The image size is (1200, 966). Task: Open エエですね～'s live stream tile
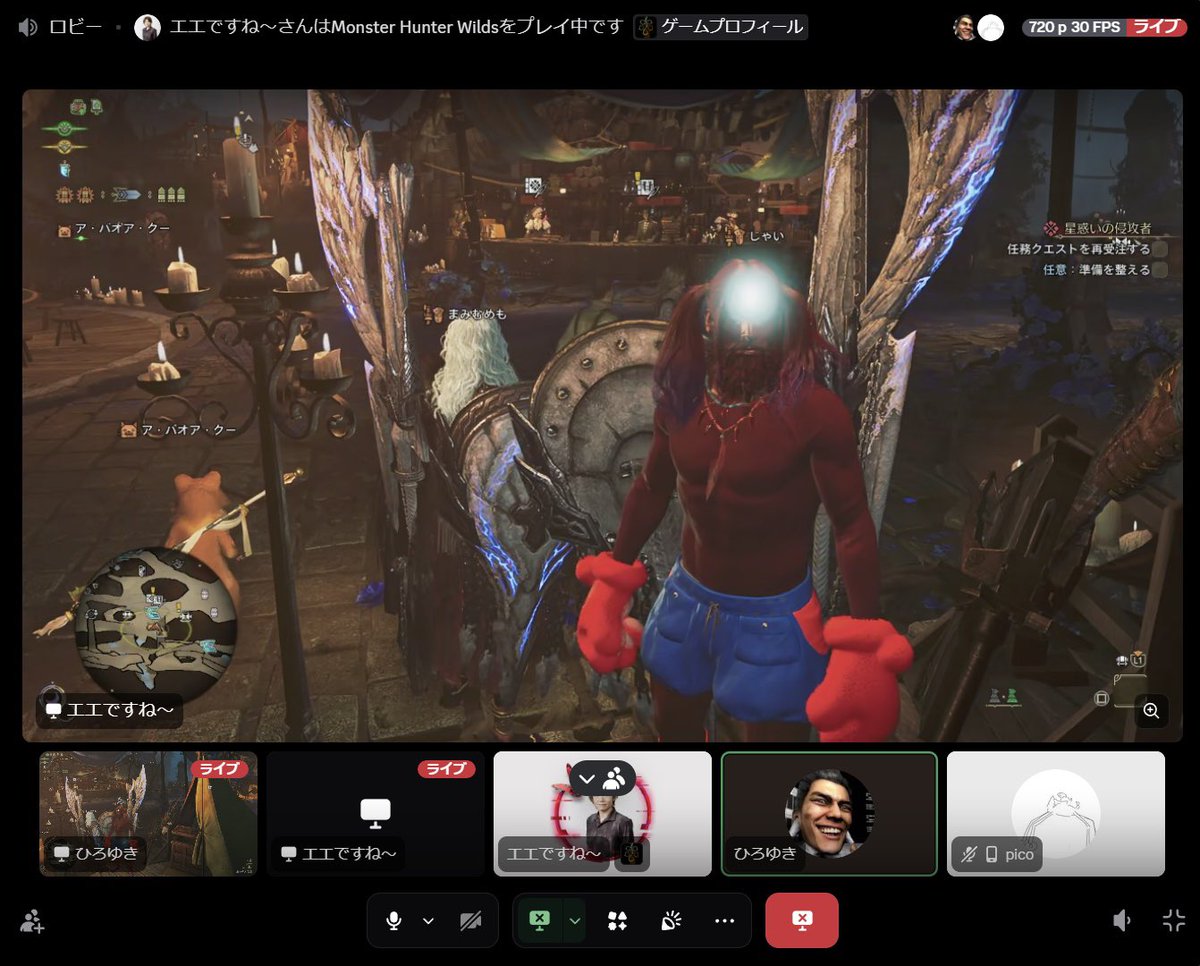(375, 814)
